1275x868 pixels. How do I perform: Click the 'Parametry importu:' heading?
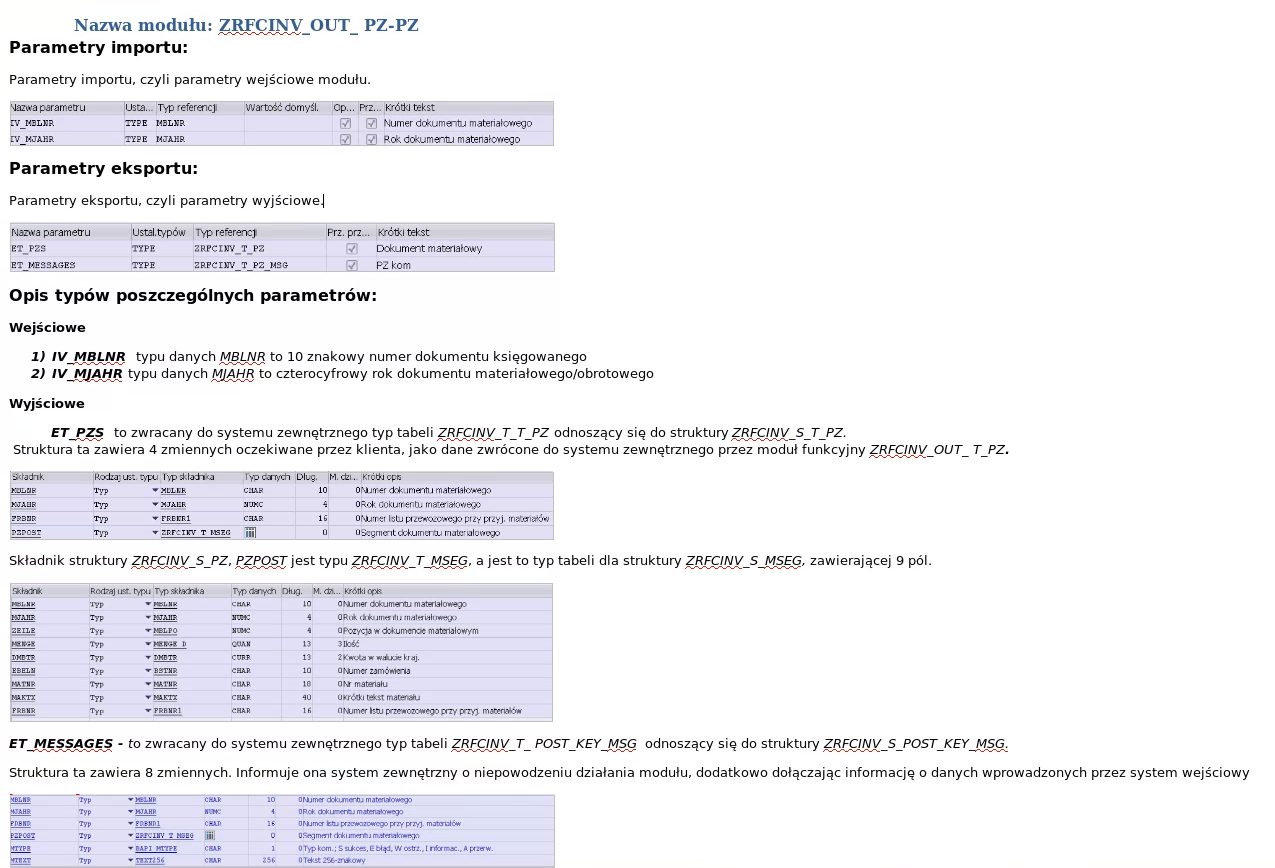pyautogui.click(x=98, y=48)
